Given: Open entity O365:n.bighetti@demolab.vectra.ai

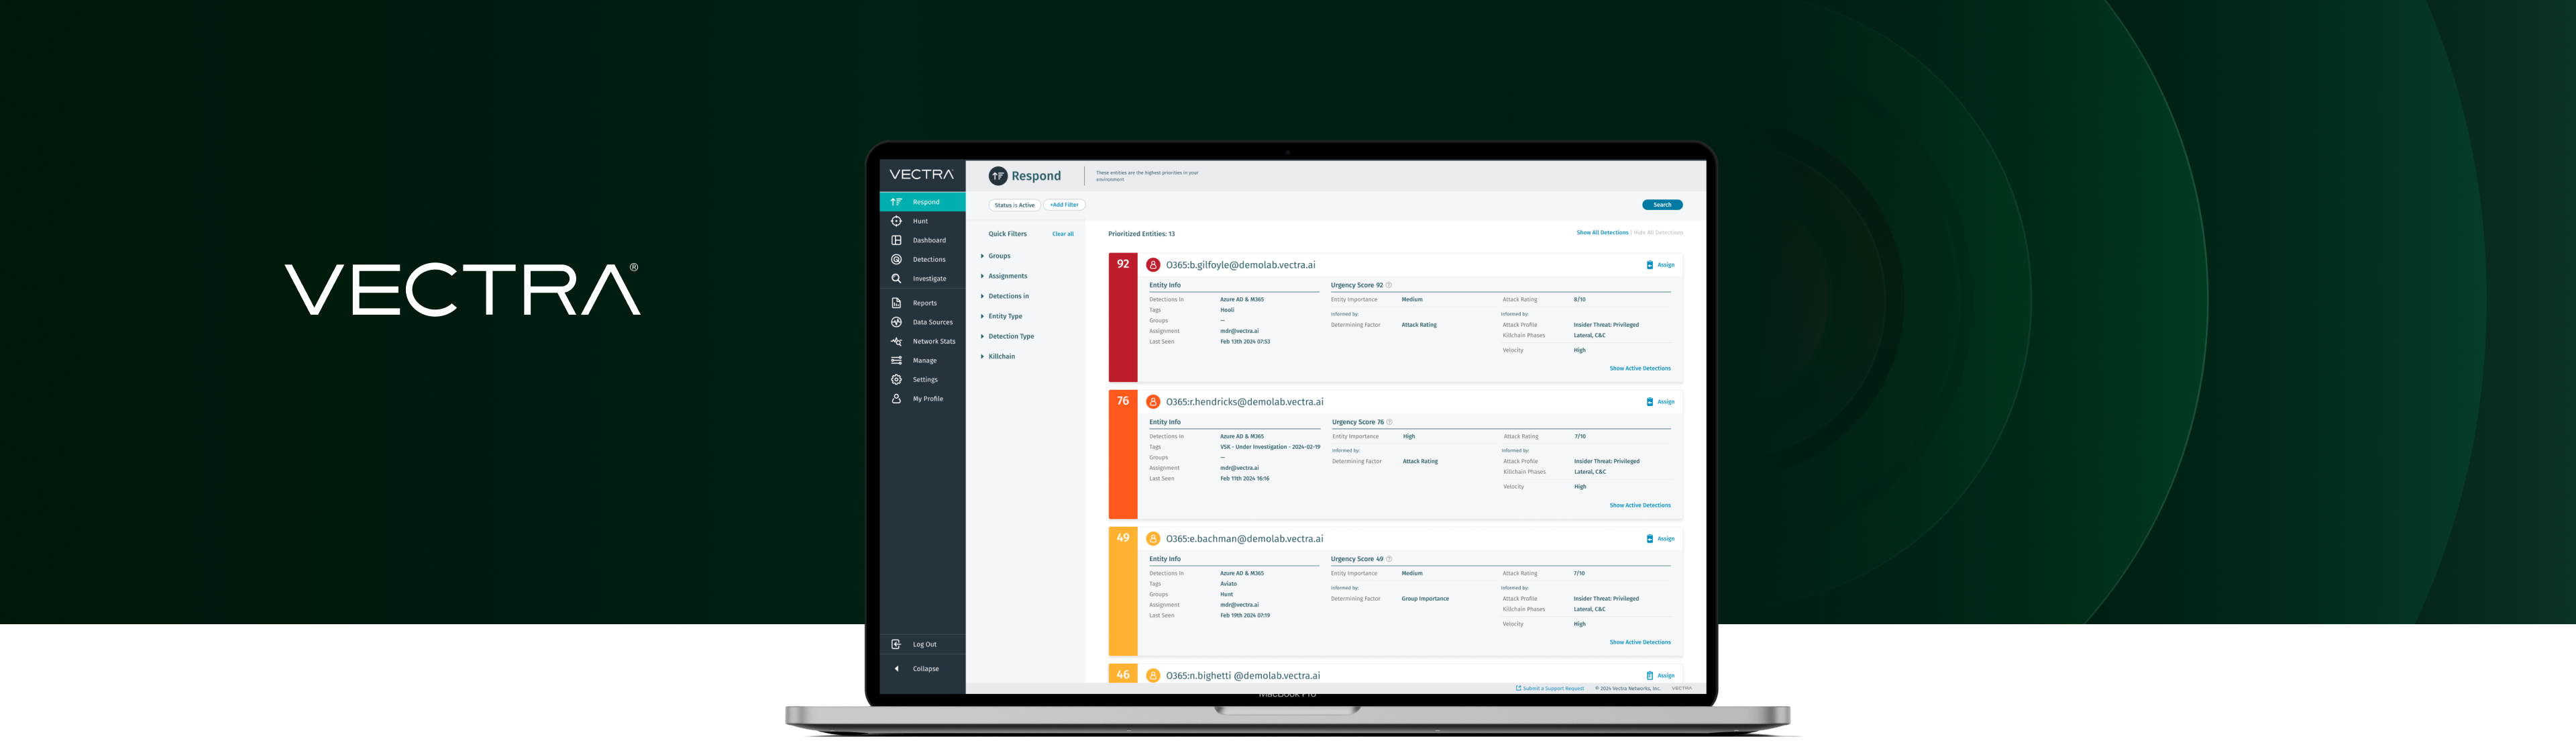Looking at the screenshot, I should (x=1243, y=676).
